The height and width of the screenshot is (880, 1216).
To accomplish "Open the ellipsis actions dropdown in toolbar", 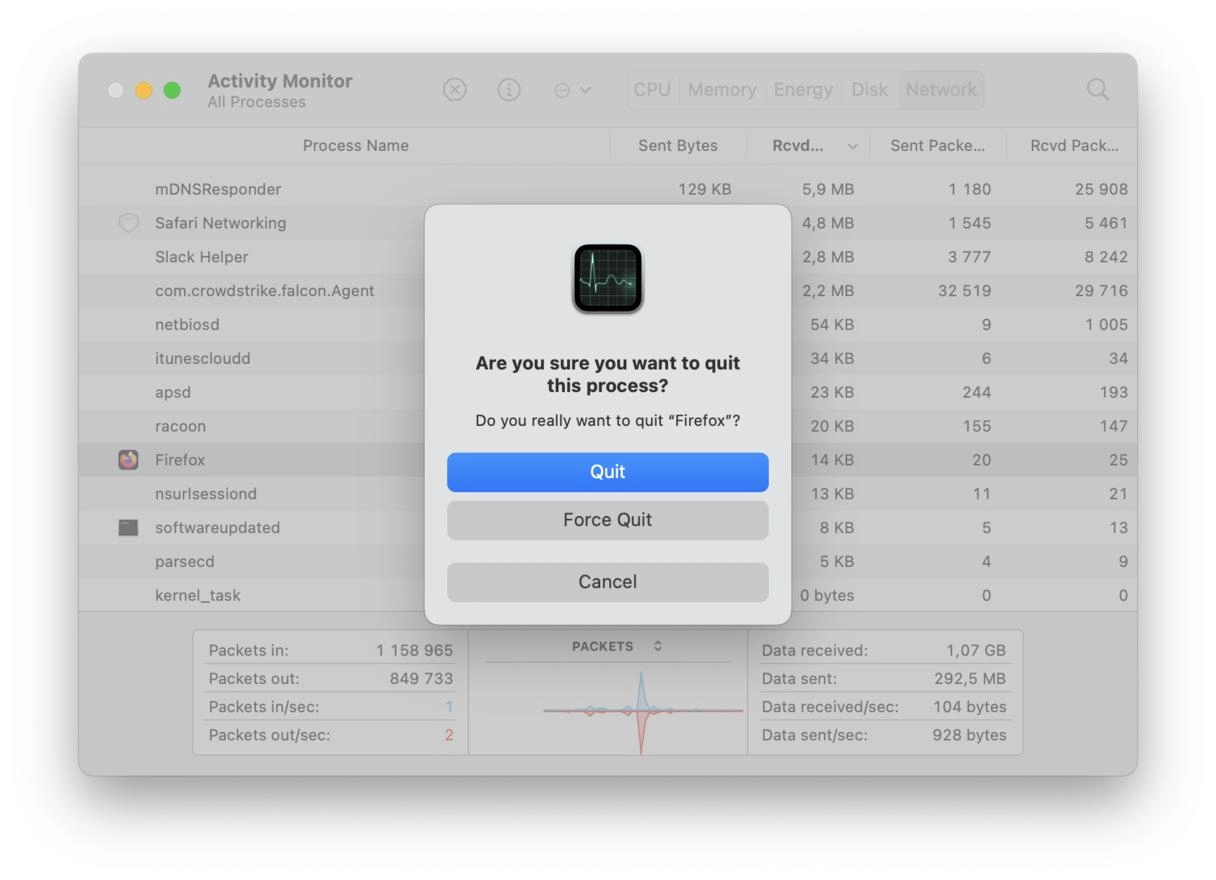I will click(x=572, y=90).
